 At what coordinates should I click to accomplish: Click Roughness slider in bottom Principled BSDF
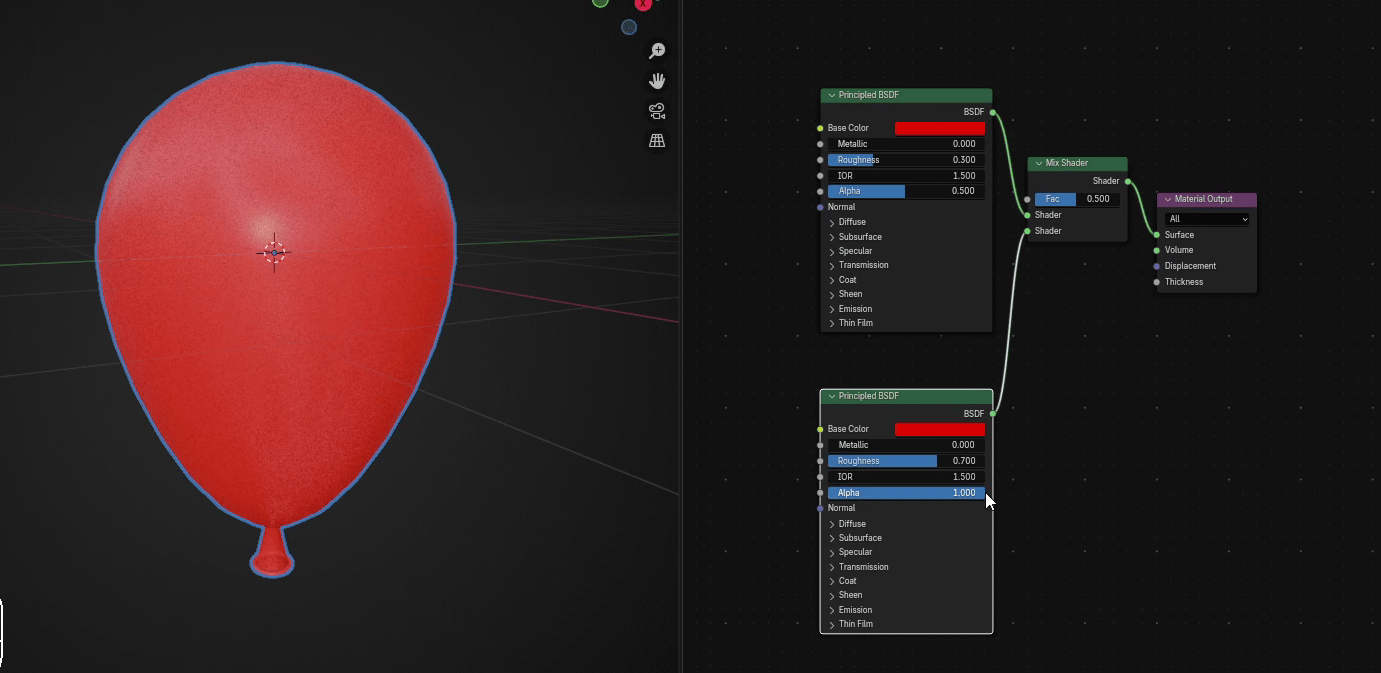pos(905,461)
